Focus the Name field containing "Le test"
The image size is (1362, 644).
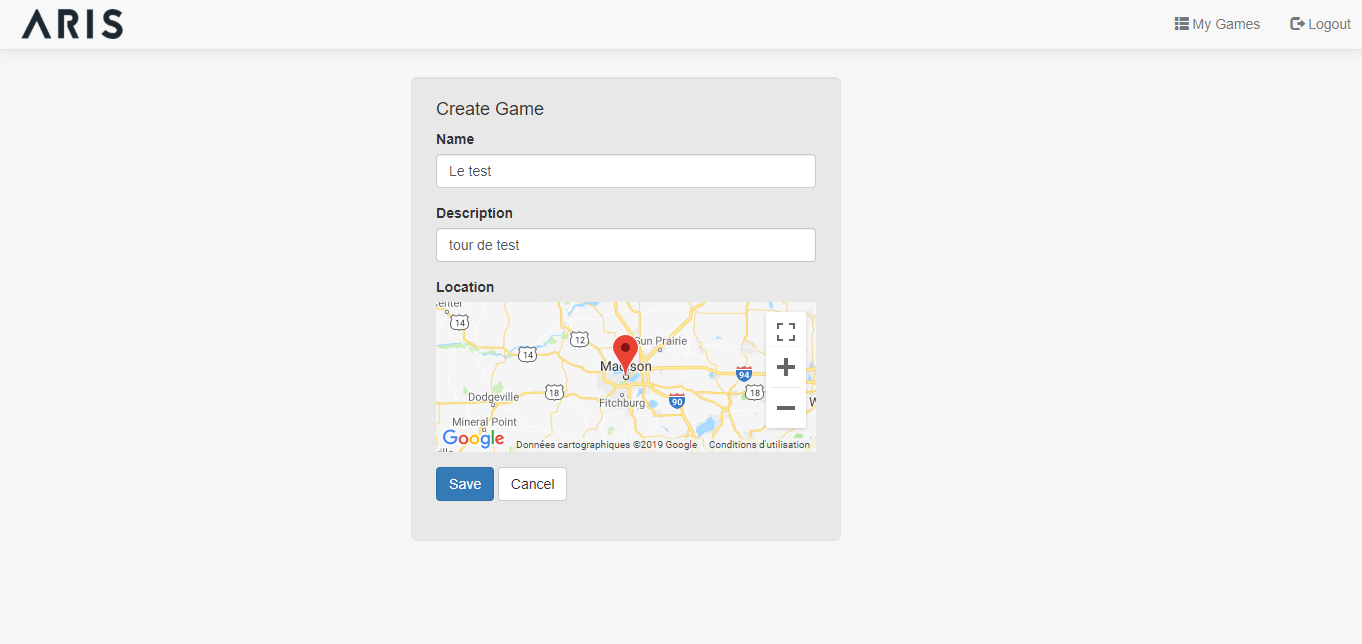pos(625,171)
